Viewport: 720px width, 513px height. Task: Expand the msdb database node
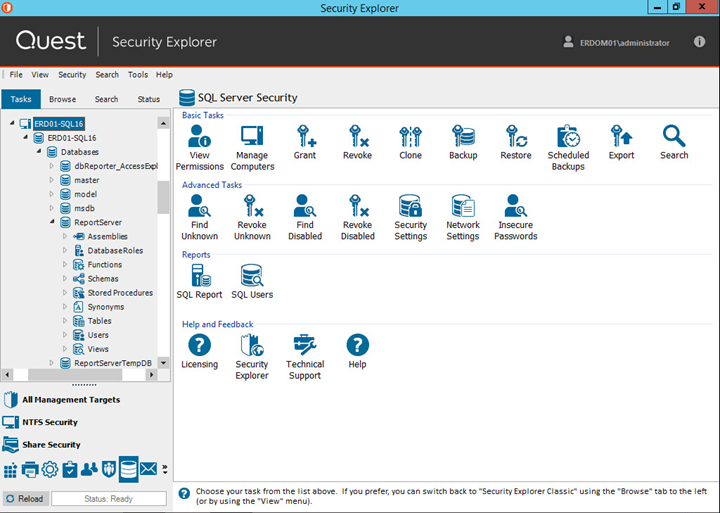point(52,208)
